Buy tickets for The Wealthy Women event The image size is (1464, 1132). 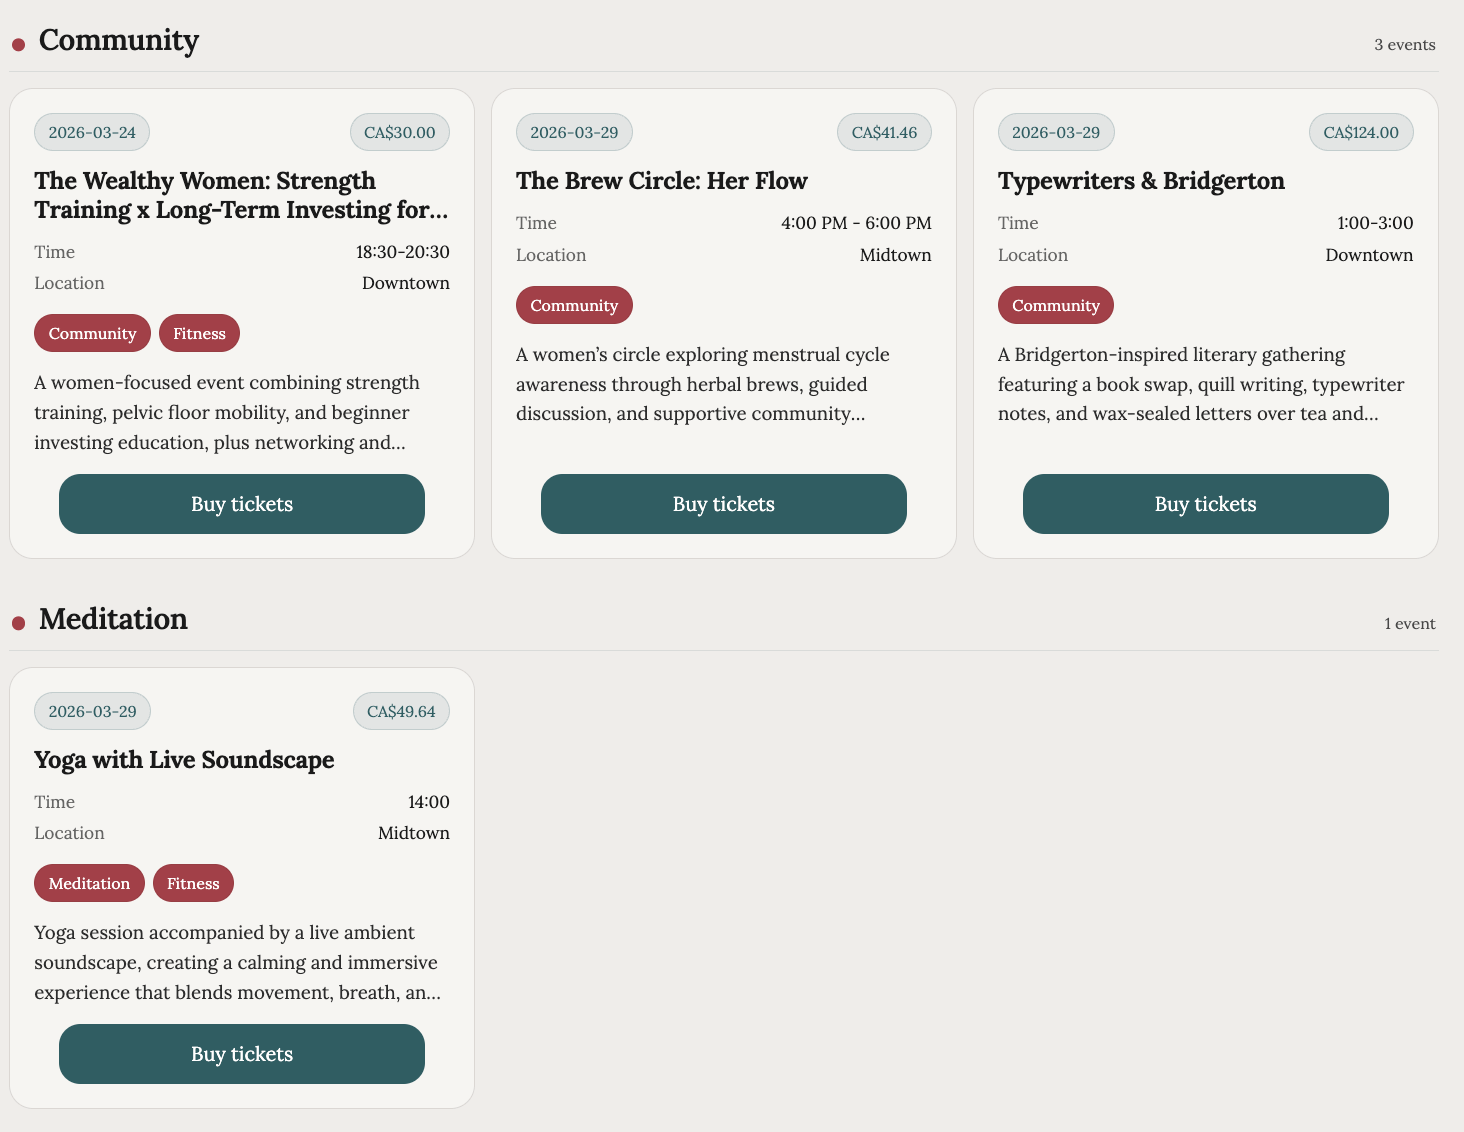tap(242, 504)
